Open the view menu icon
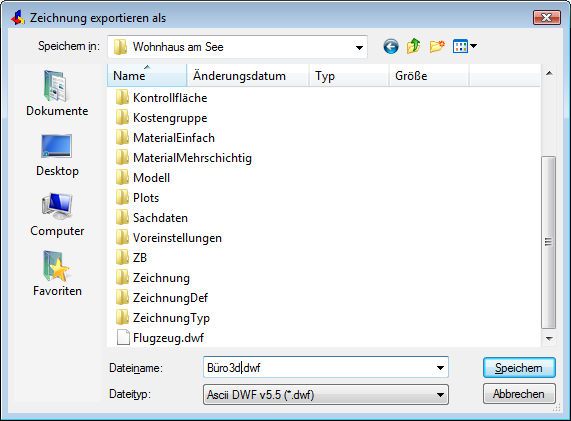This screenshot has width=571, height=421. (464, 46)
